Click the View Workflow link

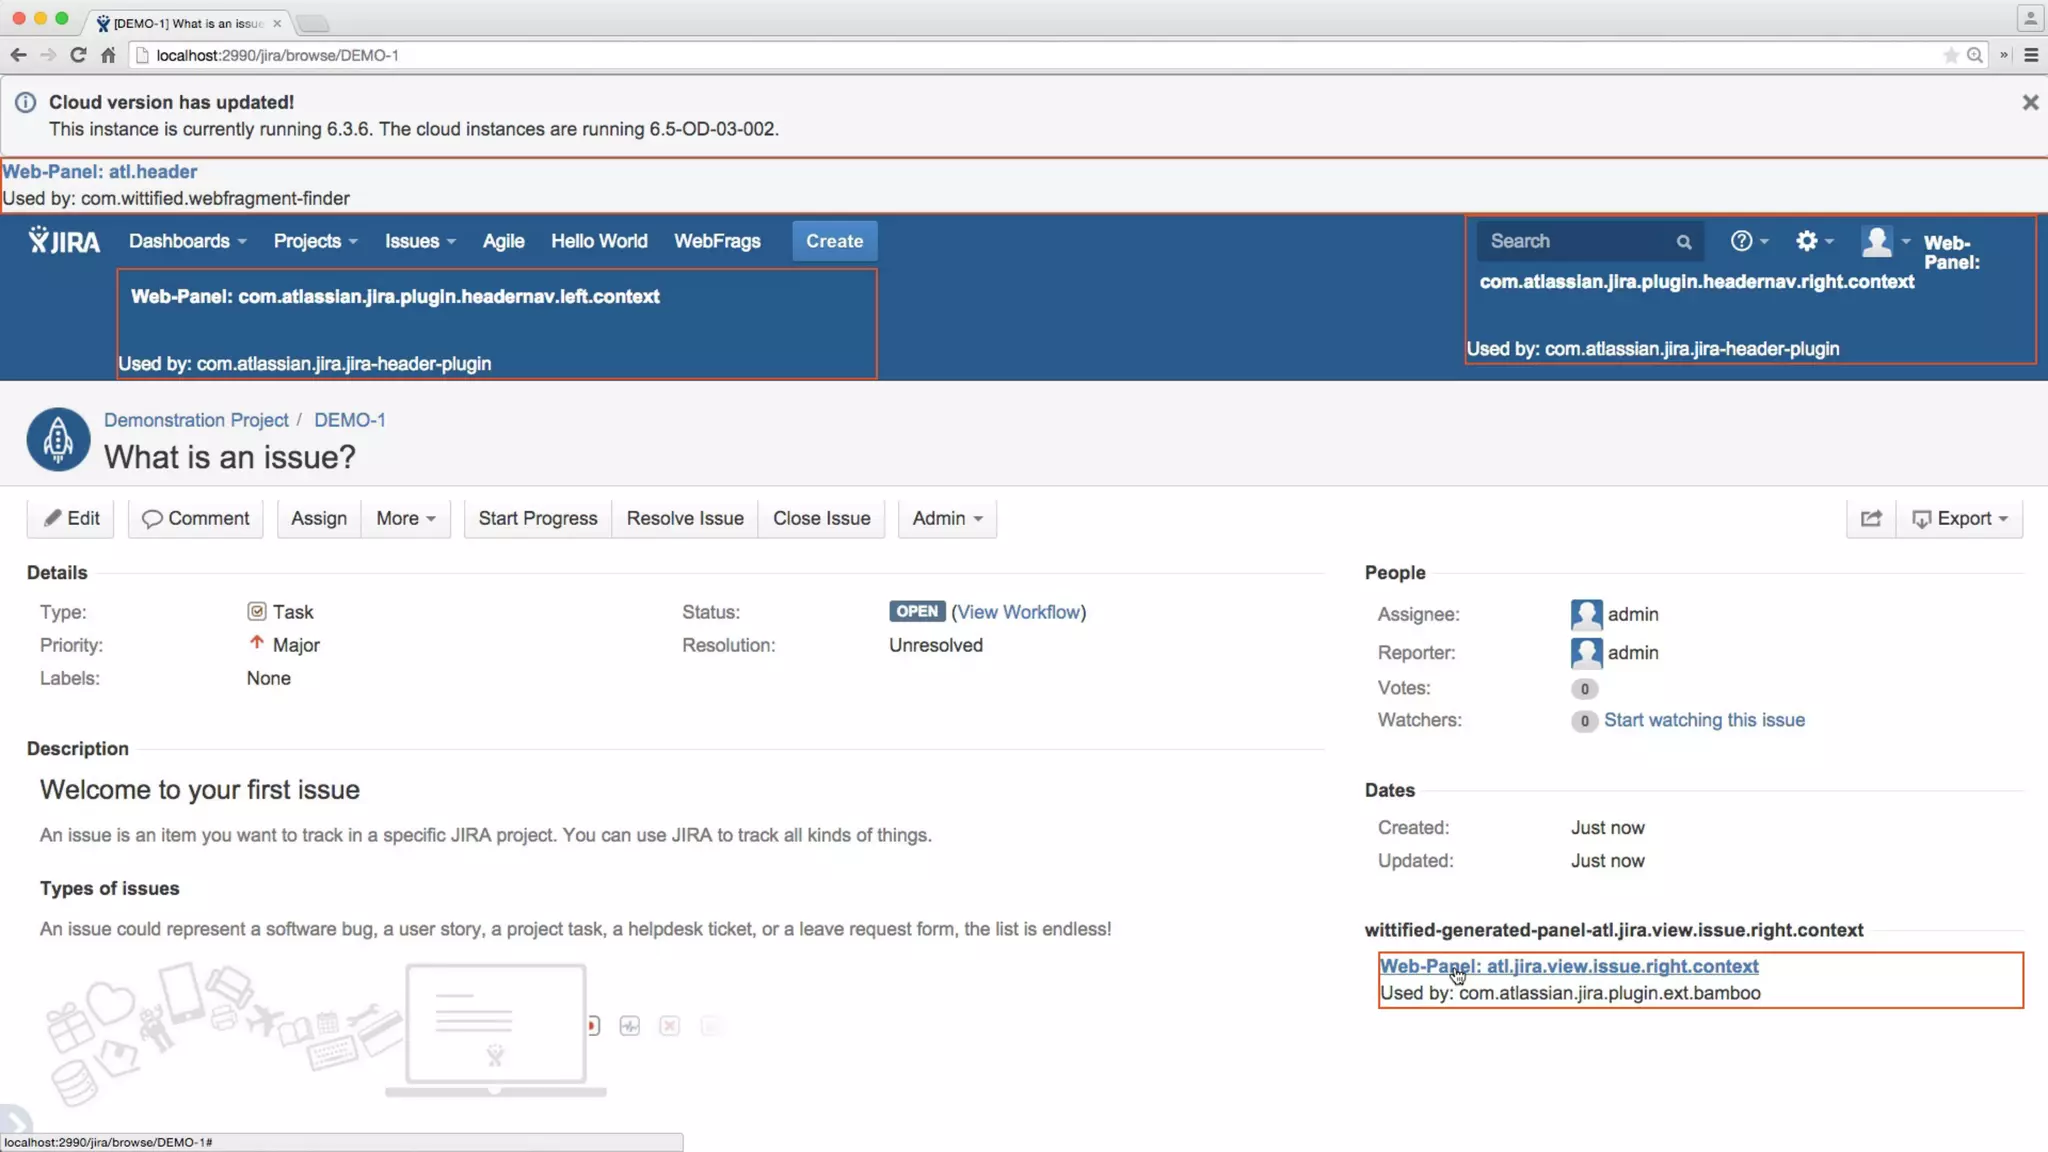(x=1018, y=612)
